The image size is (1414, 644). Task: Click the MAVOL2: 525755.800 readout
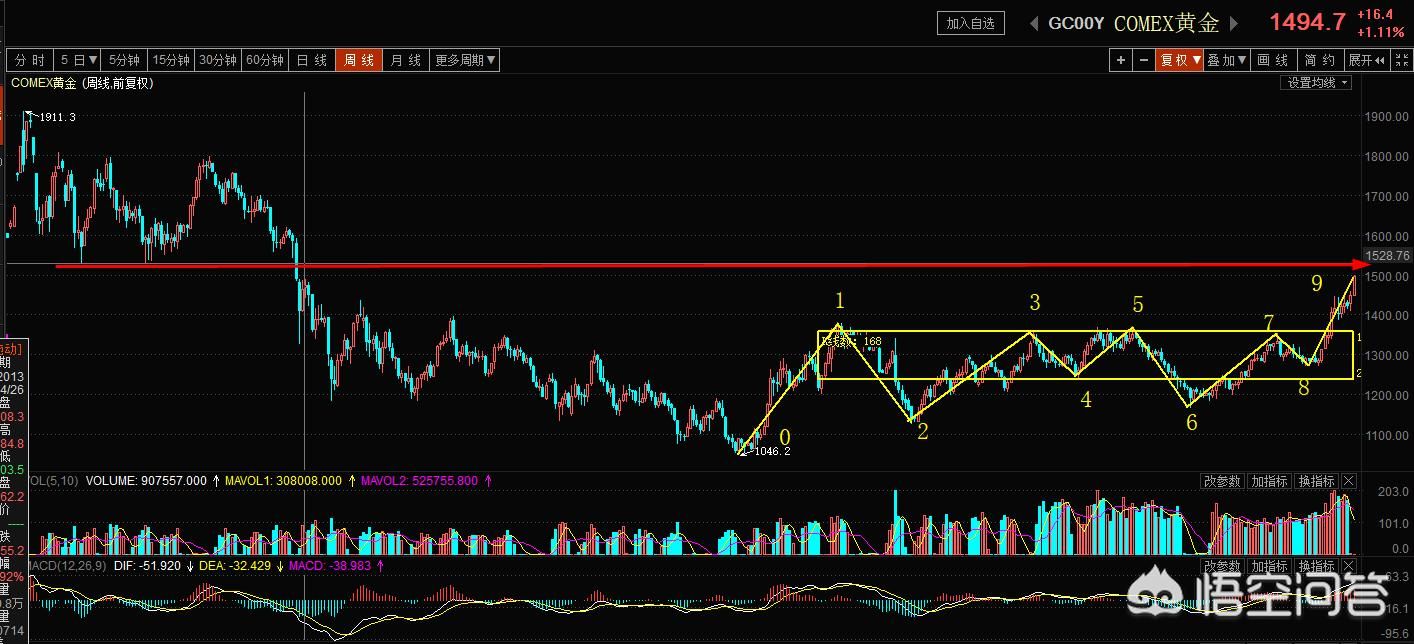point(418,481)
